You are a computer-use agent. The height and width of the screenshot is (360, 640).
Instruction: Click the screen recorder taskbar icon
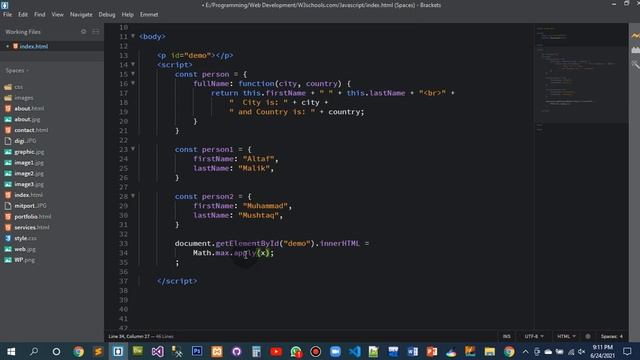click(x=316, y=351)
